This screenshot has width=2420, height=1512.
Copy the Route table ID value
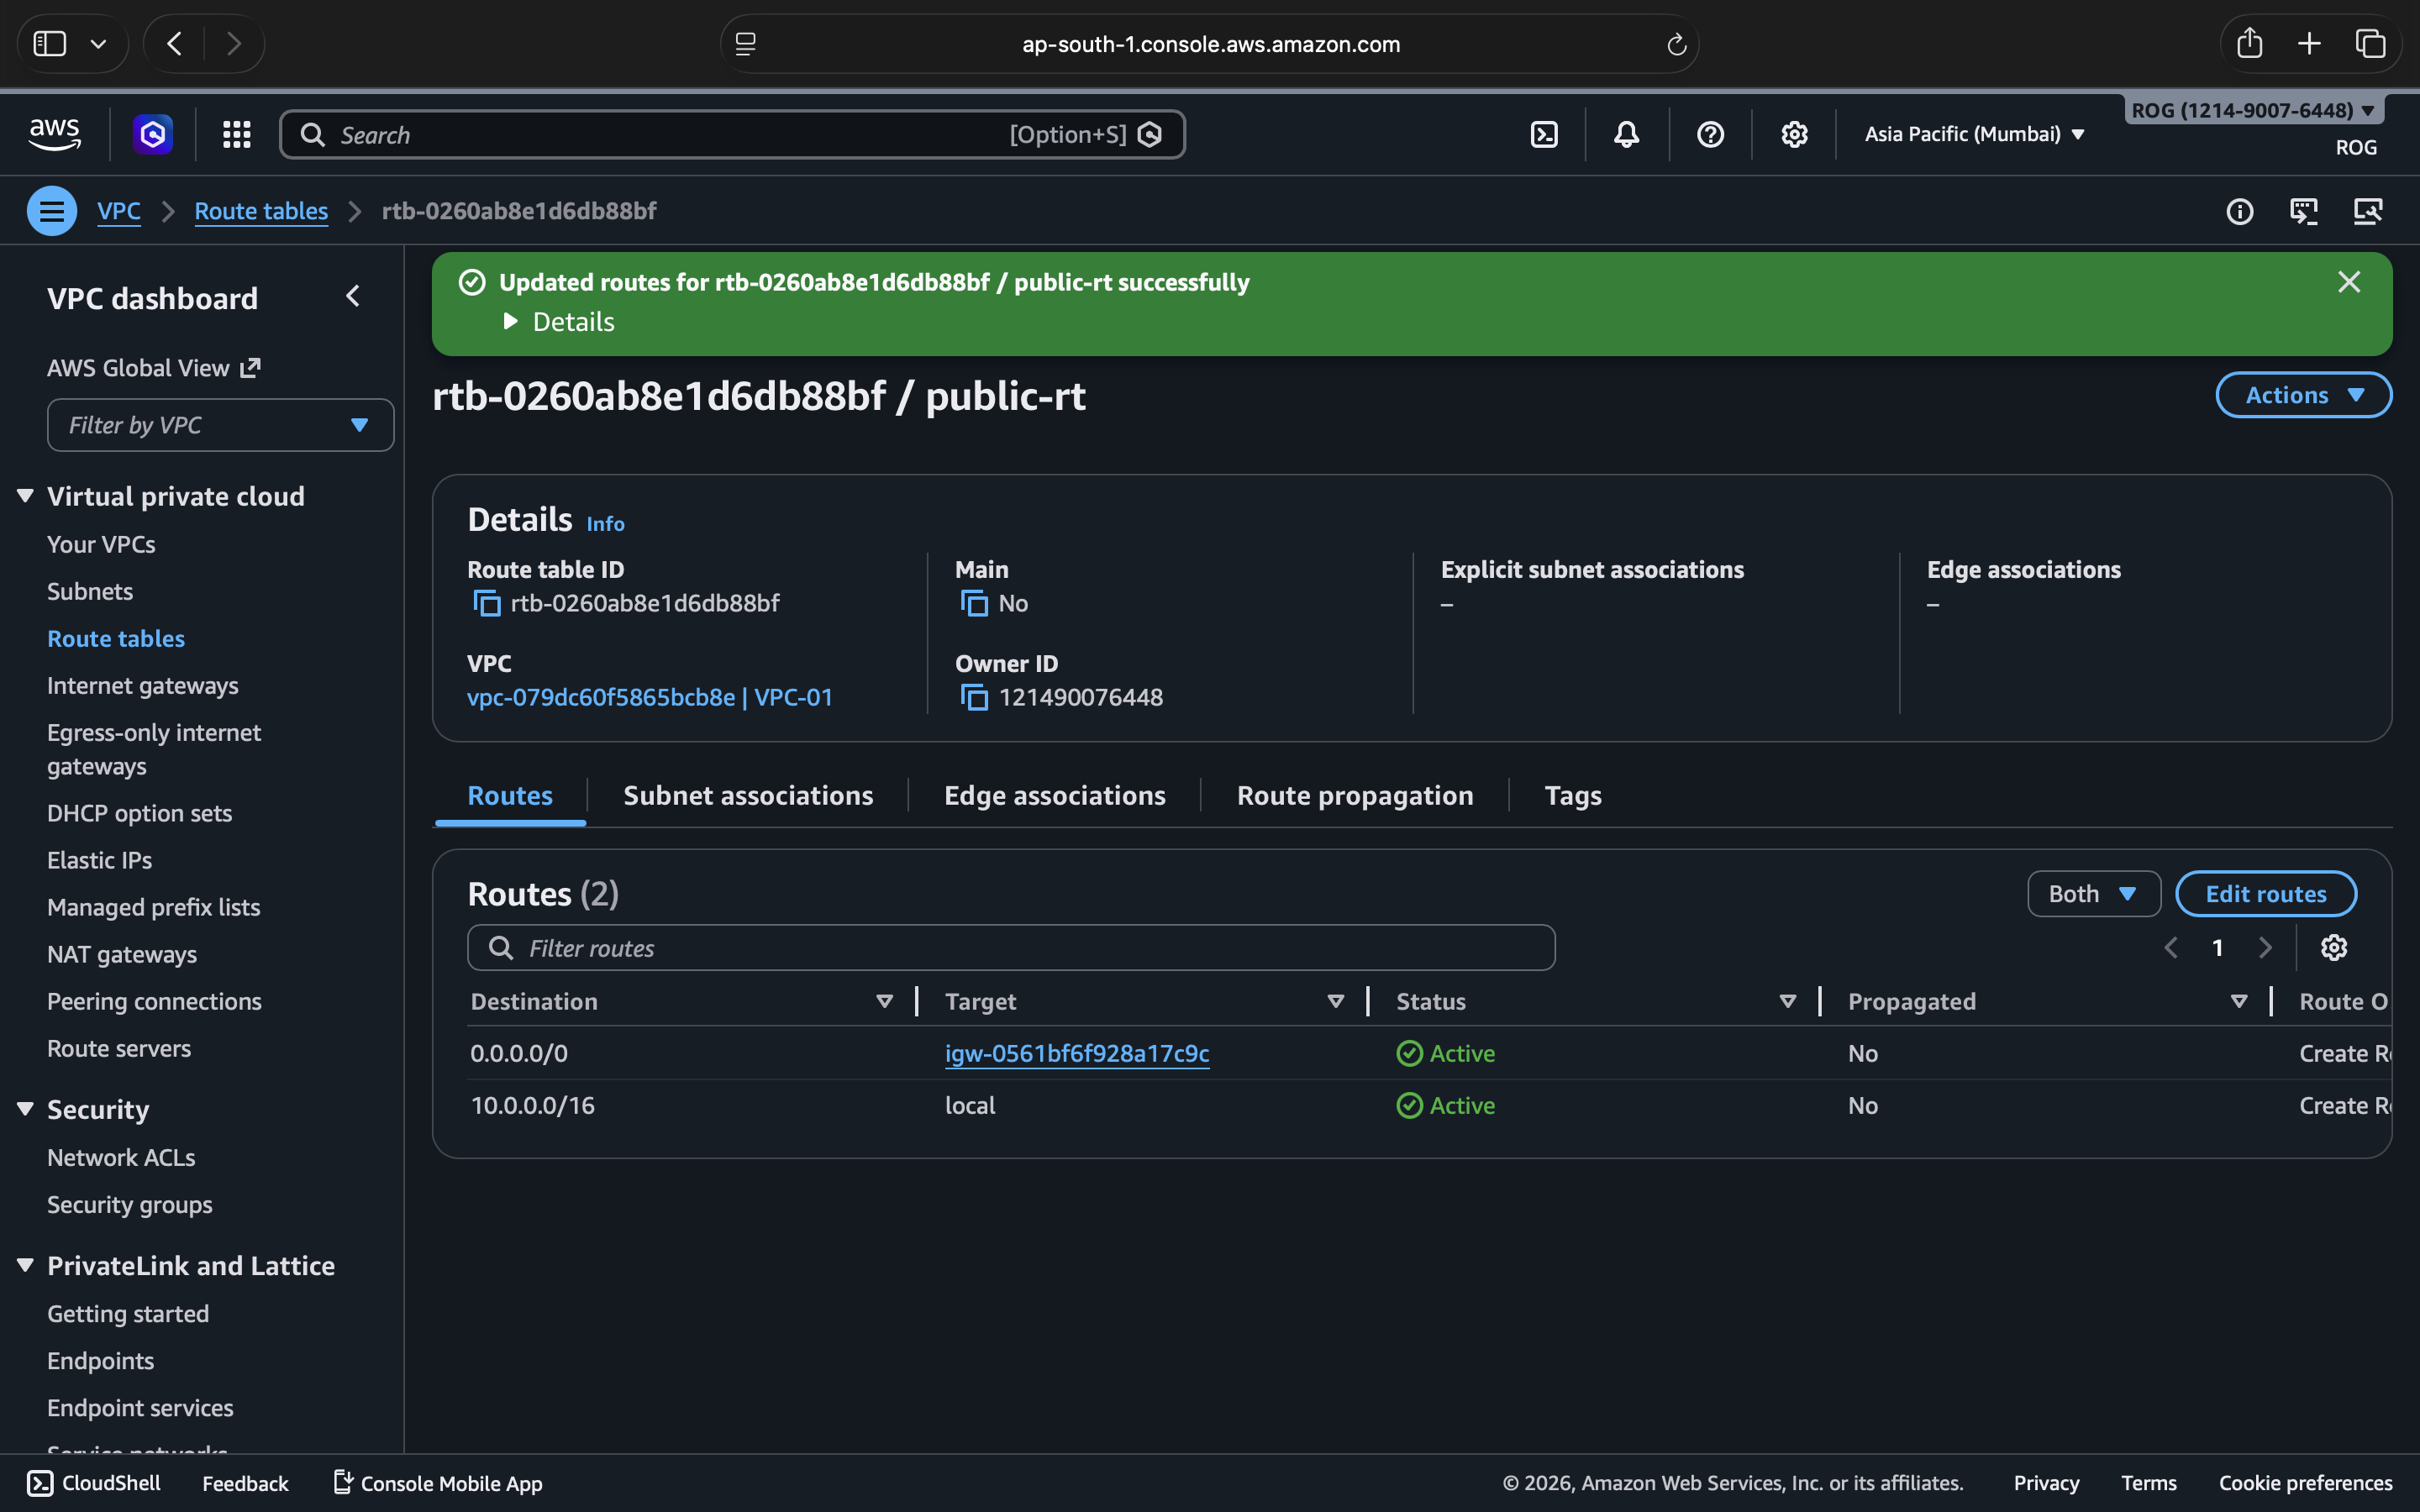click(x=487, y=603)
